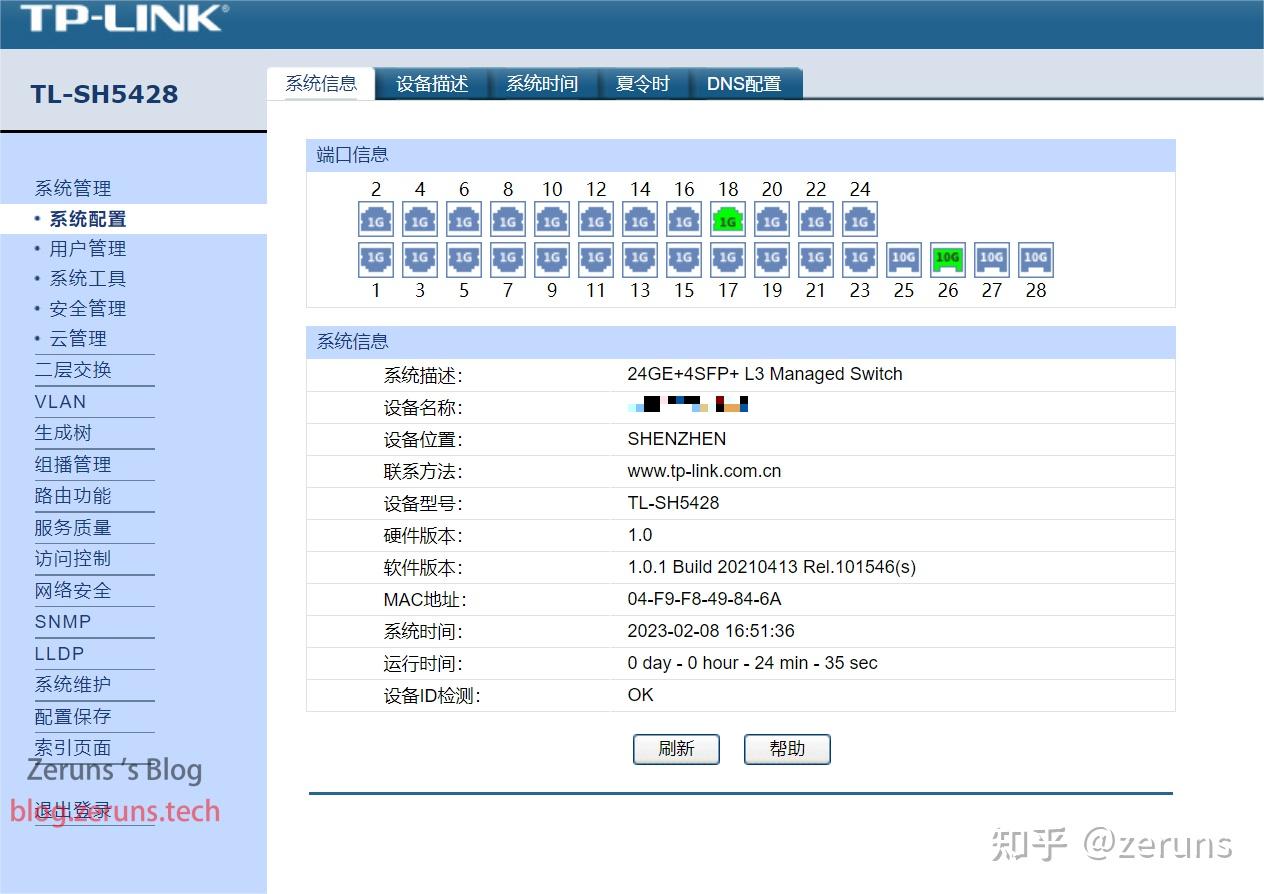1264x894 pixels.
Task: Click port 12 icon
Action: pyautogui.click(x=596, y=219)
